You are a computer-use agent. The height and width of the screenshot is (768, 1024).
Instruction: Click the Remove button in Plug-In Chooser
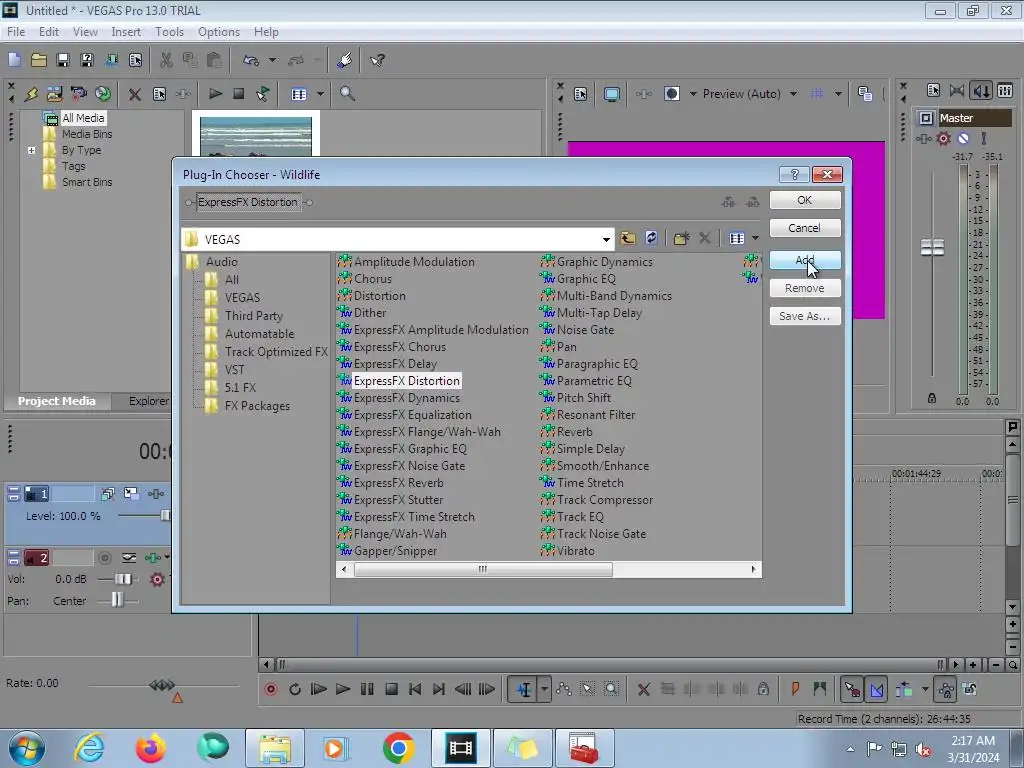(x=805, y=288)
